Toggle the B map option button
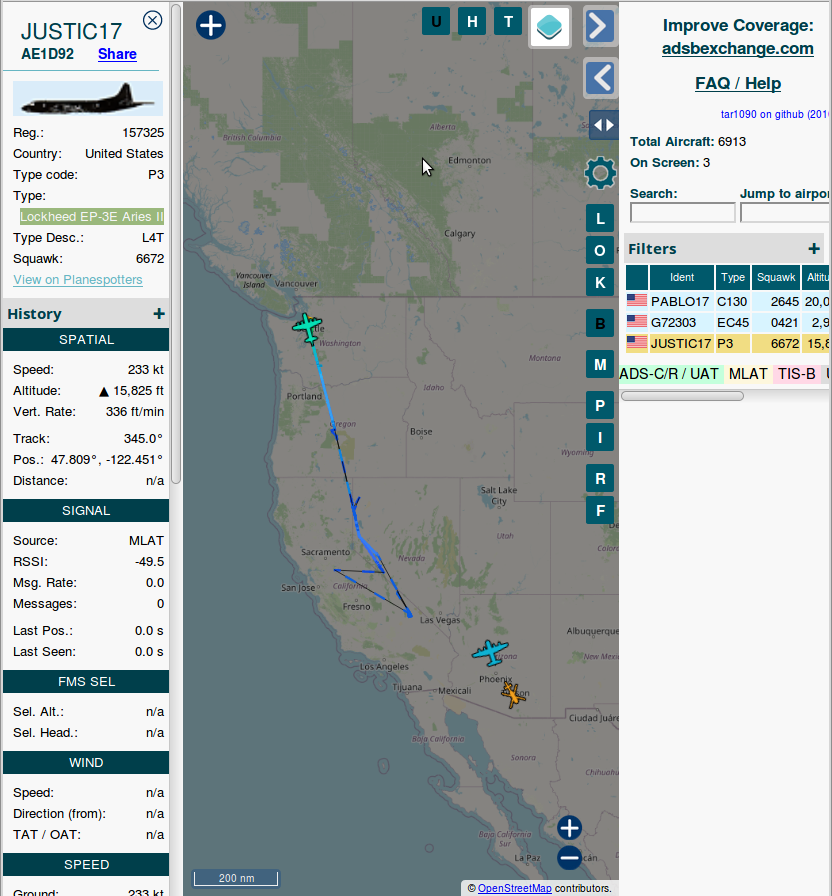The width and height of the screenshot is (832, 896). (600, 323)
